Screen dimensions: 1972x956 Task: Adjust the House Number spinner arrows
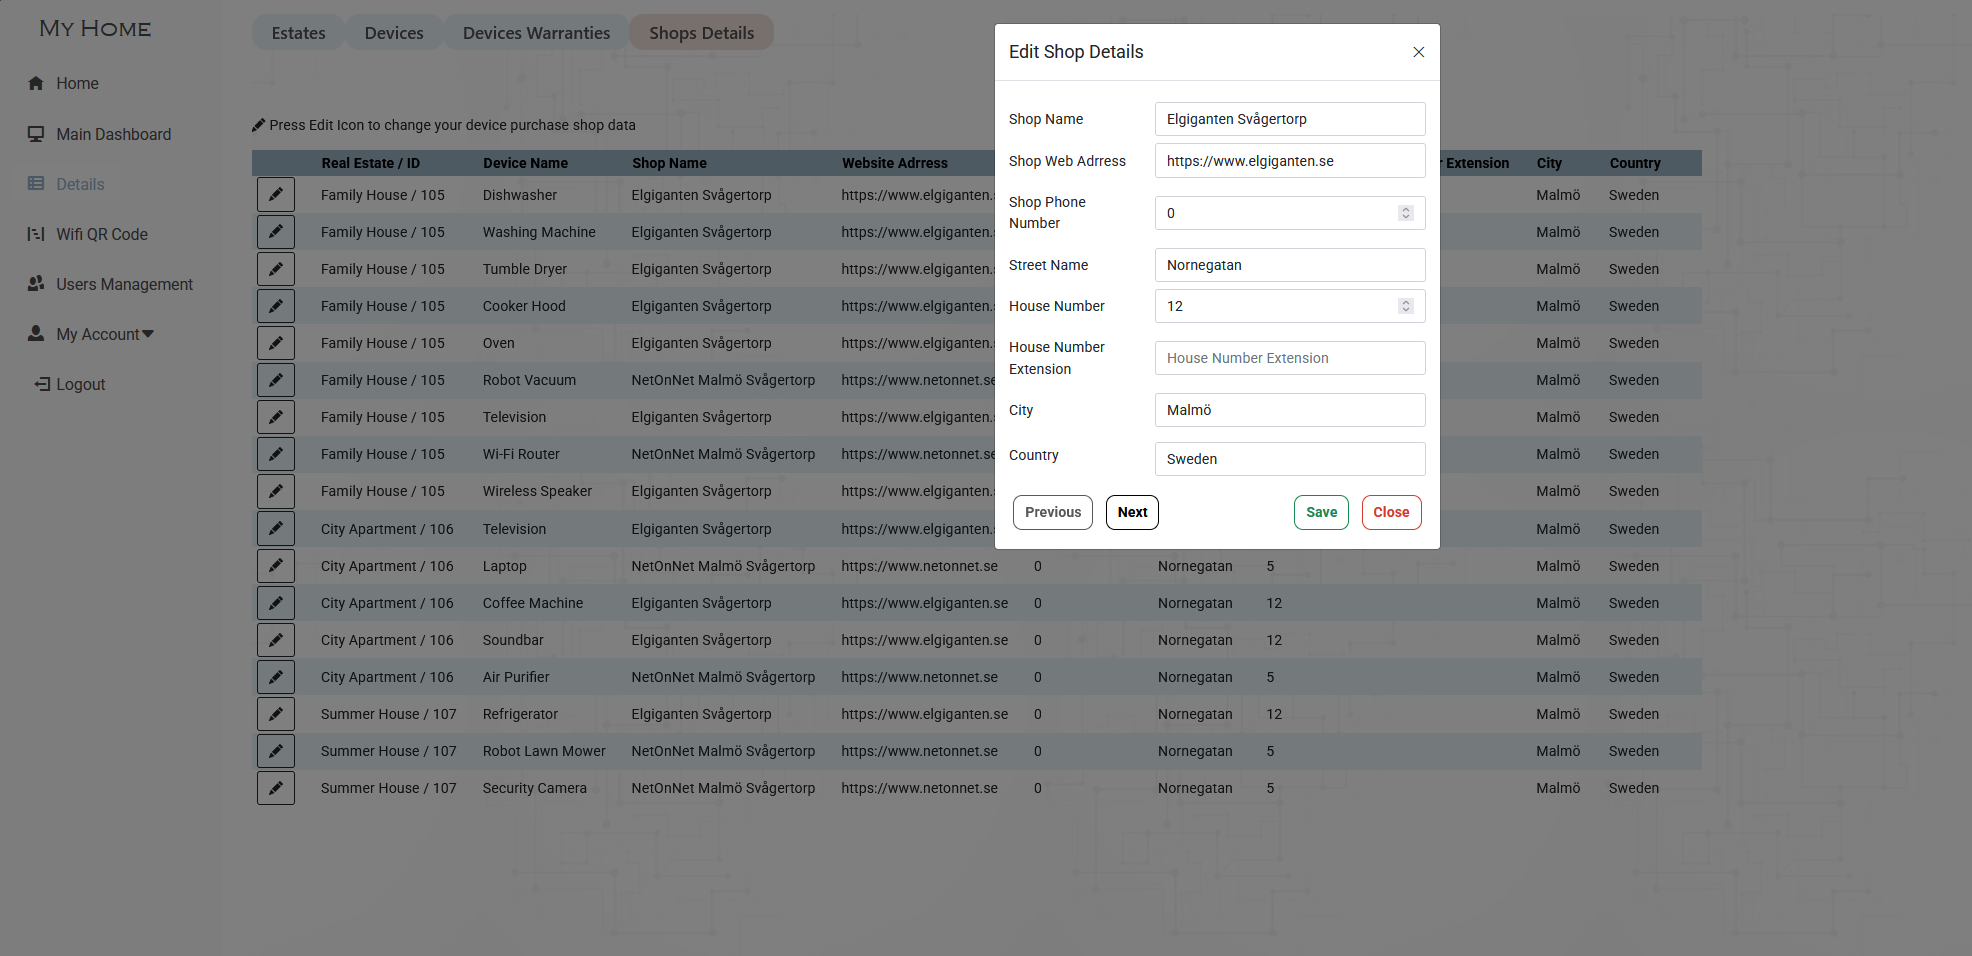coord(1406,306)
